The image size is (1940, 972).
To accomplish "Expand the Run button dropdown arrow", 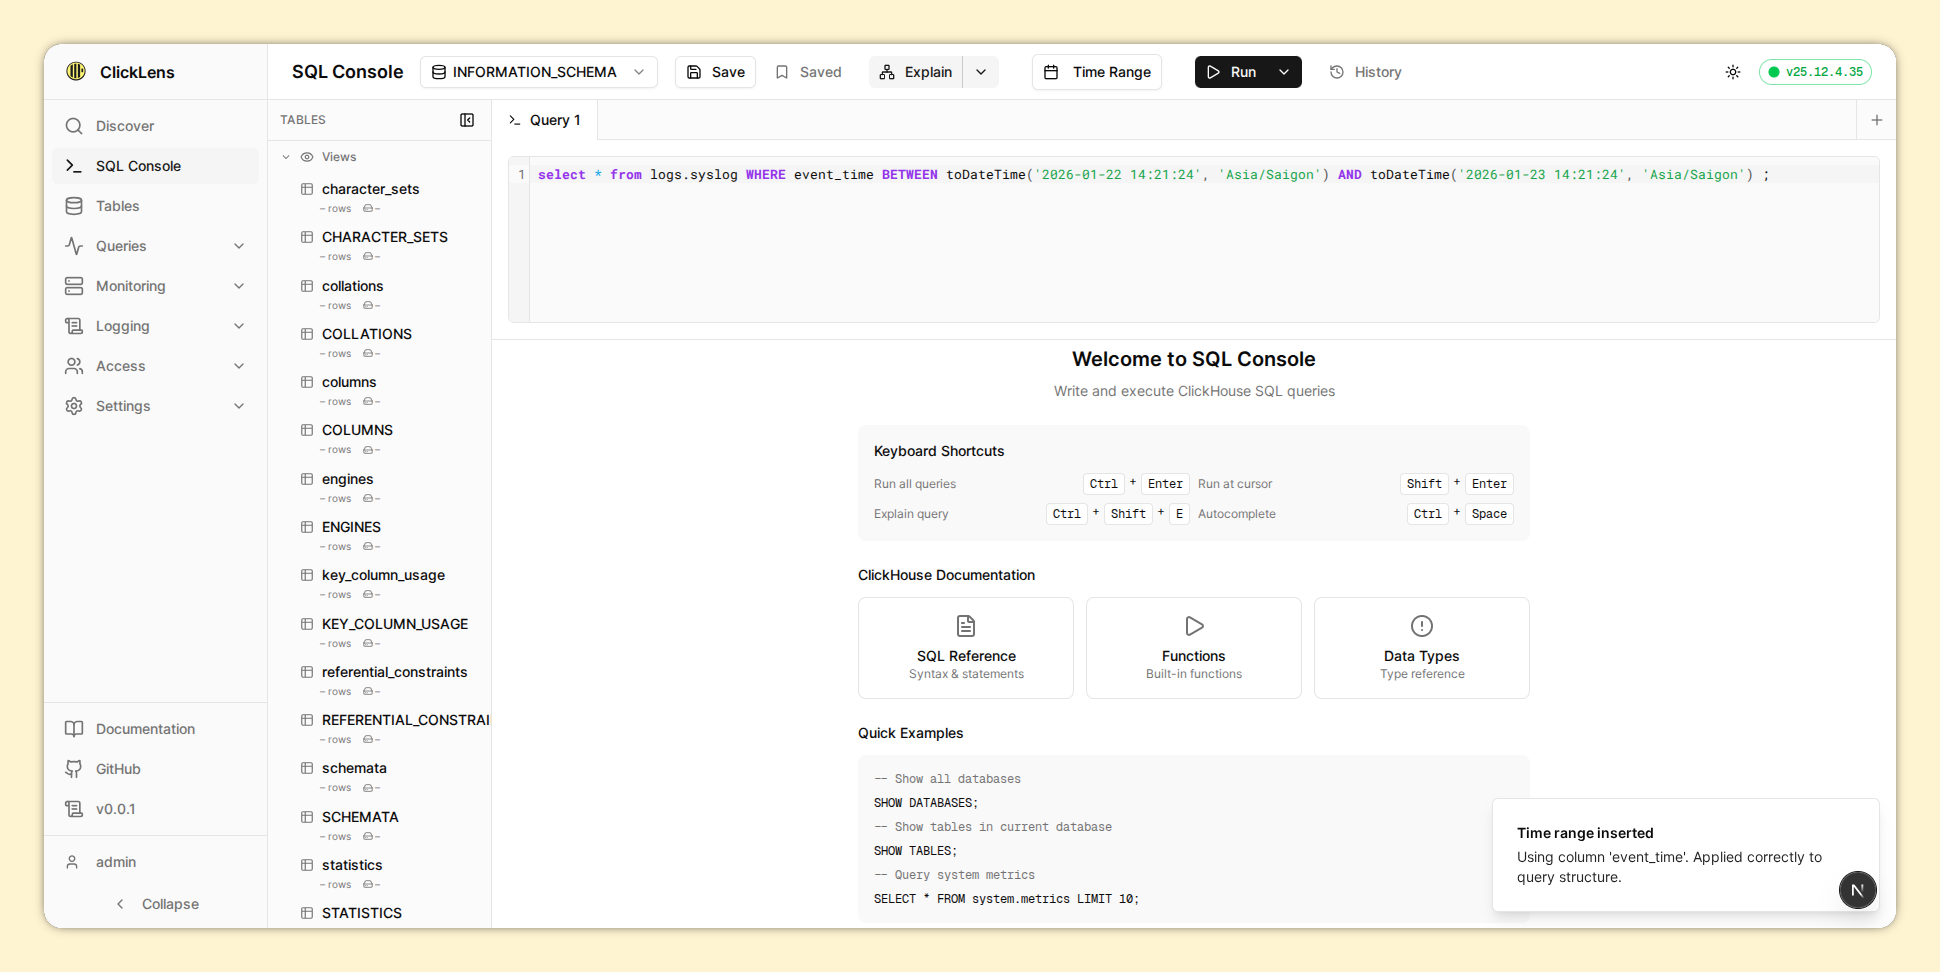I will click(x=1284, y=72).
